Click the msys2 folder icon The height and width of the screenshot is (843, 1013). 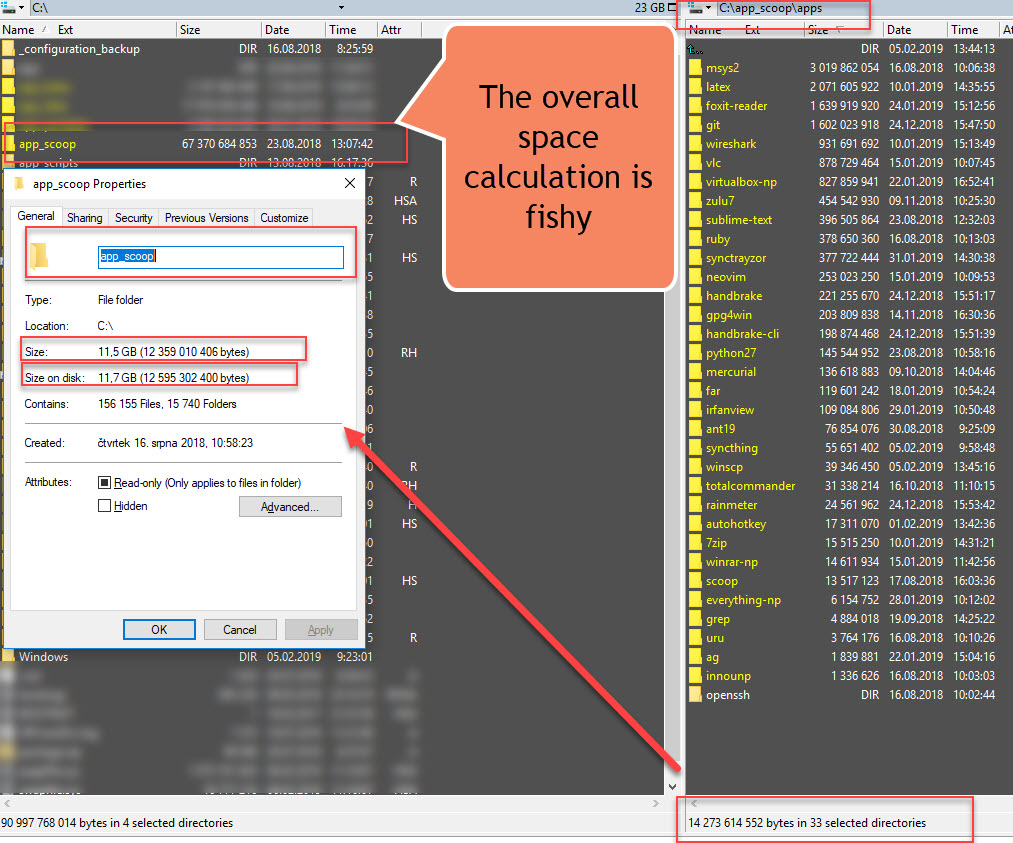click(696, 68)
